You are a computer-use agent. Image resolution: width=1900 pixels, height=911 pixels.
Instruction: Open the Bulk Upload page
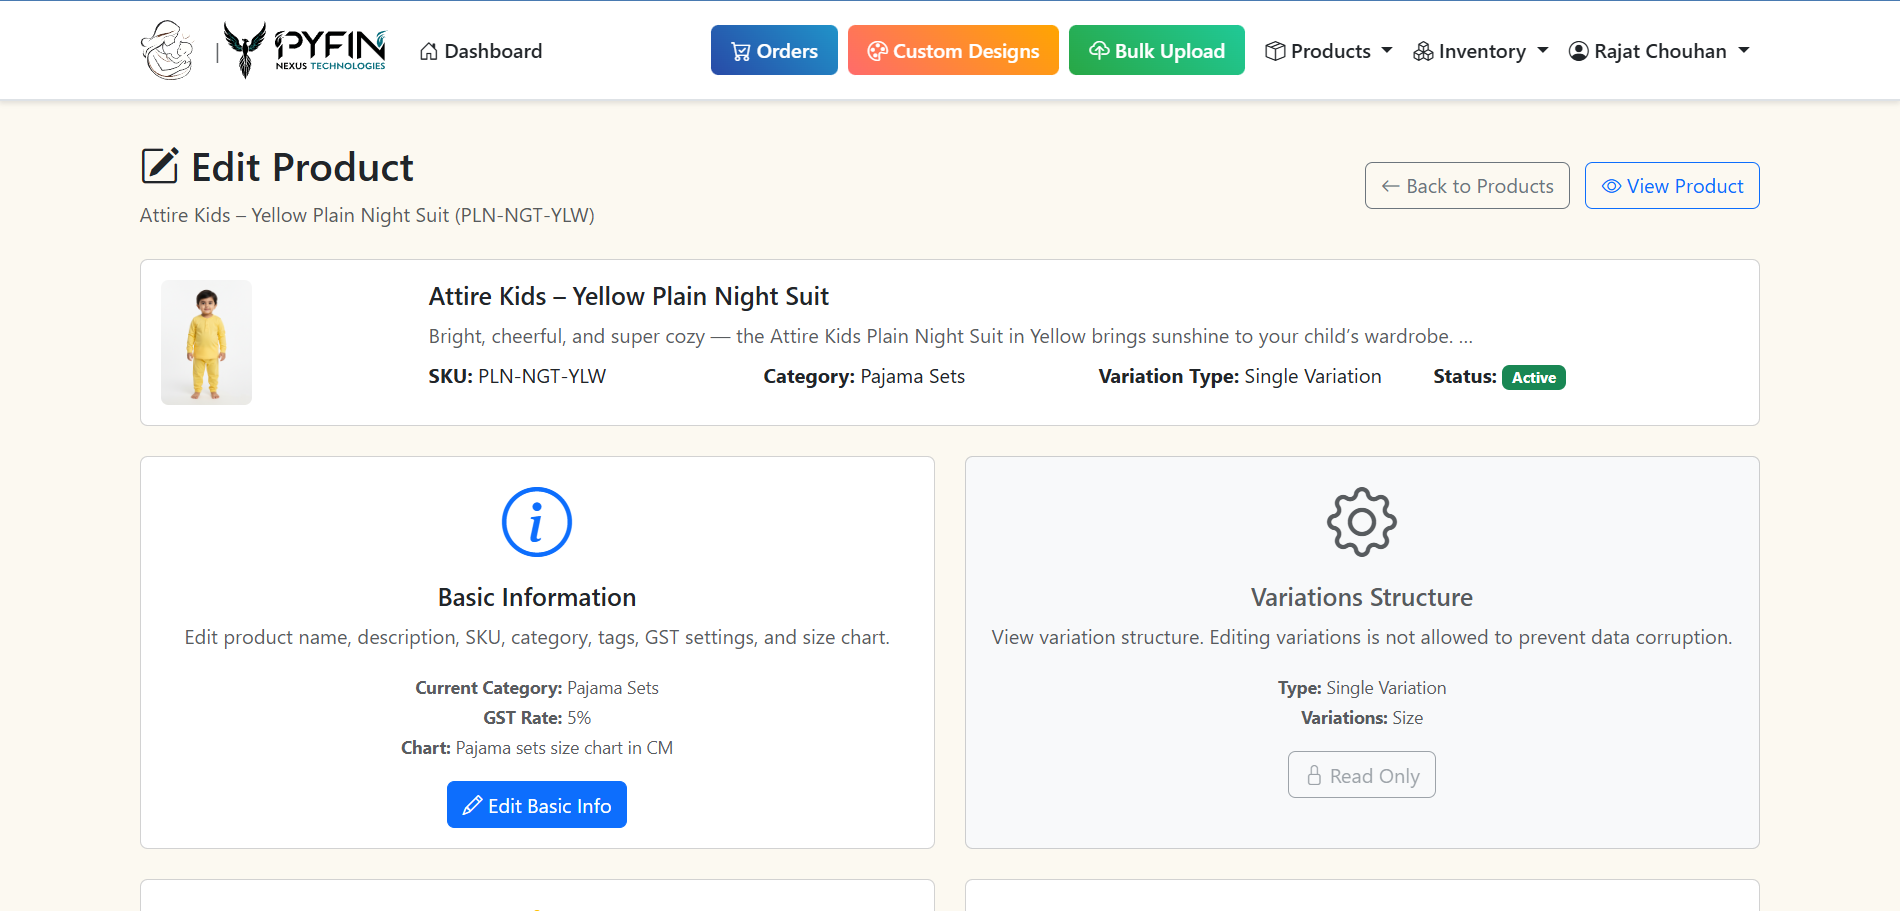point(1156,50)
